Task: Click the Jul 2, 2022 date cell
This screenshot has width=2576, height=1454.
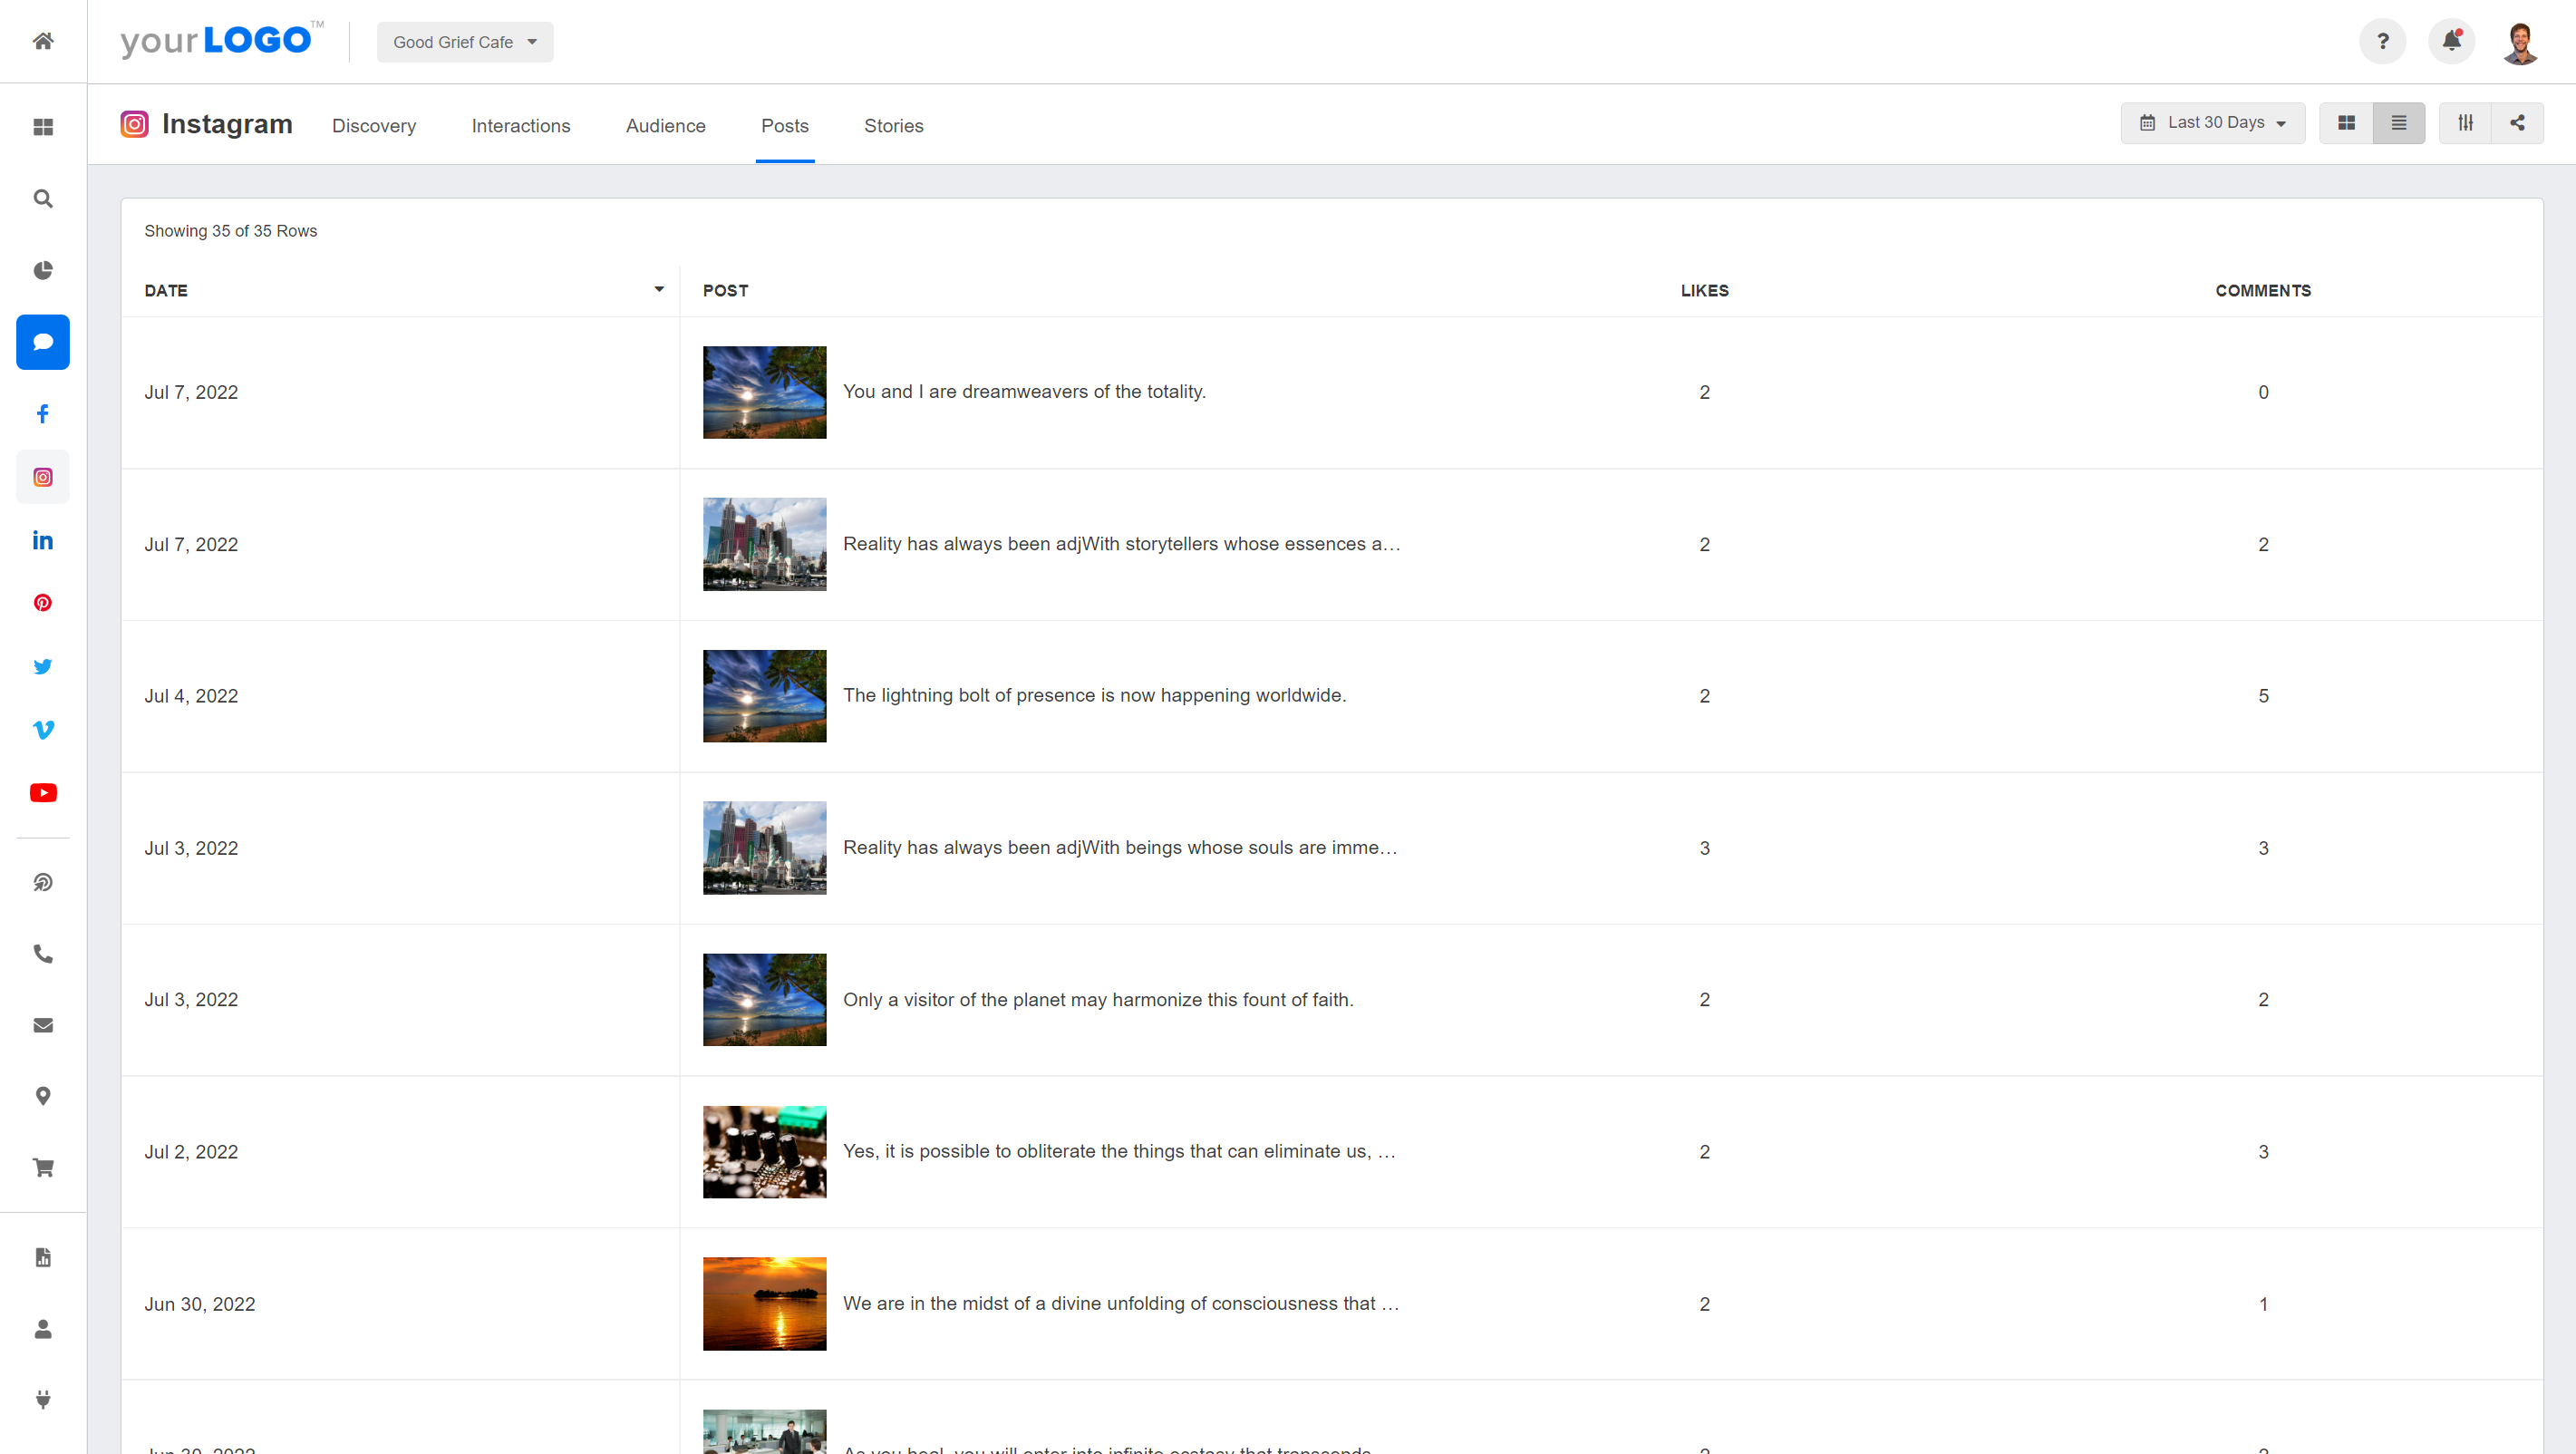Action: [x=191, y=1152]
